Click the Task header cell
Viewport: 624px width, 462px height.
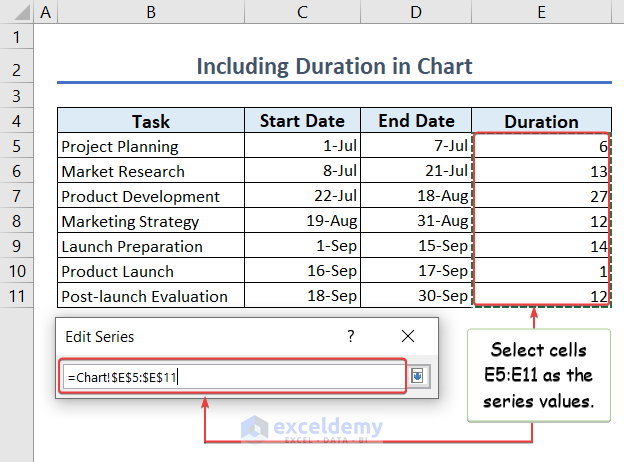(150, 121)
